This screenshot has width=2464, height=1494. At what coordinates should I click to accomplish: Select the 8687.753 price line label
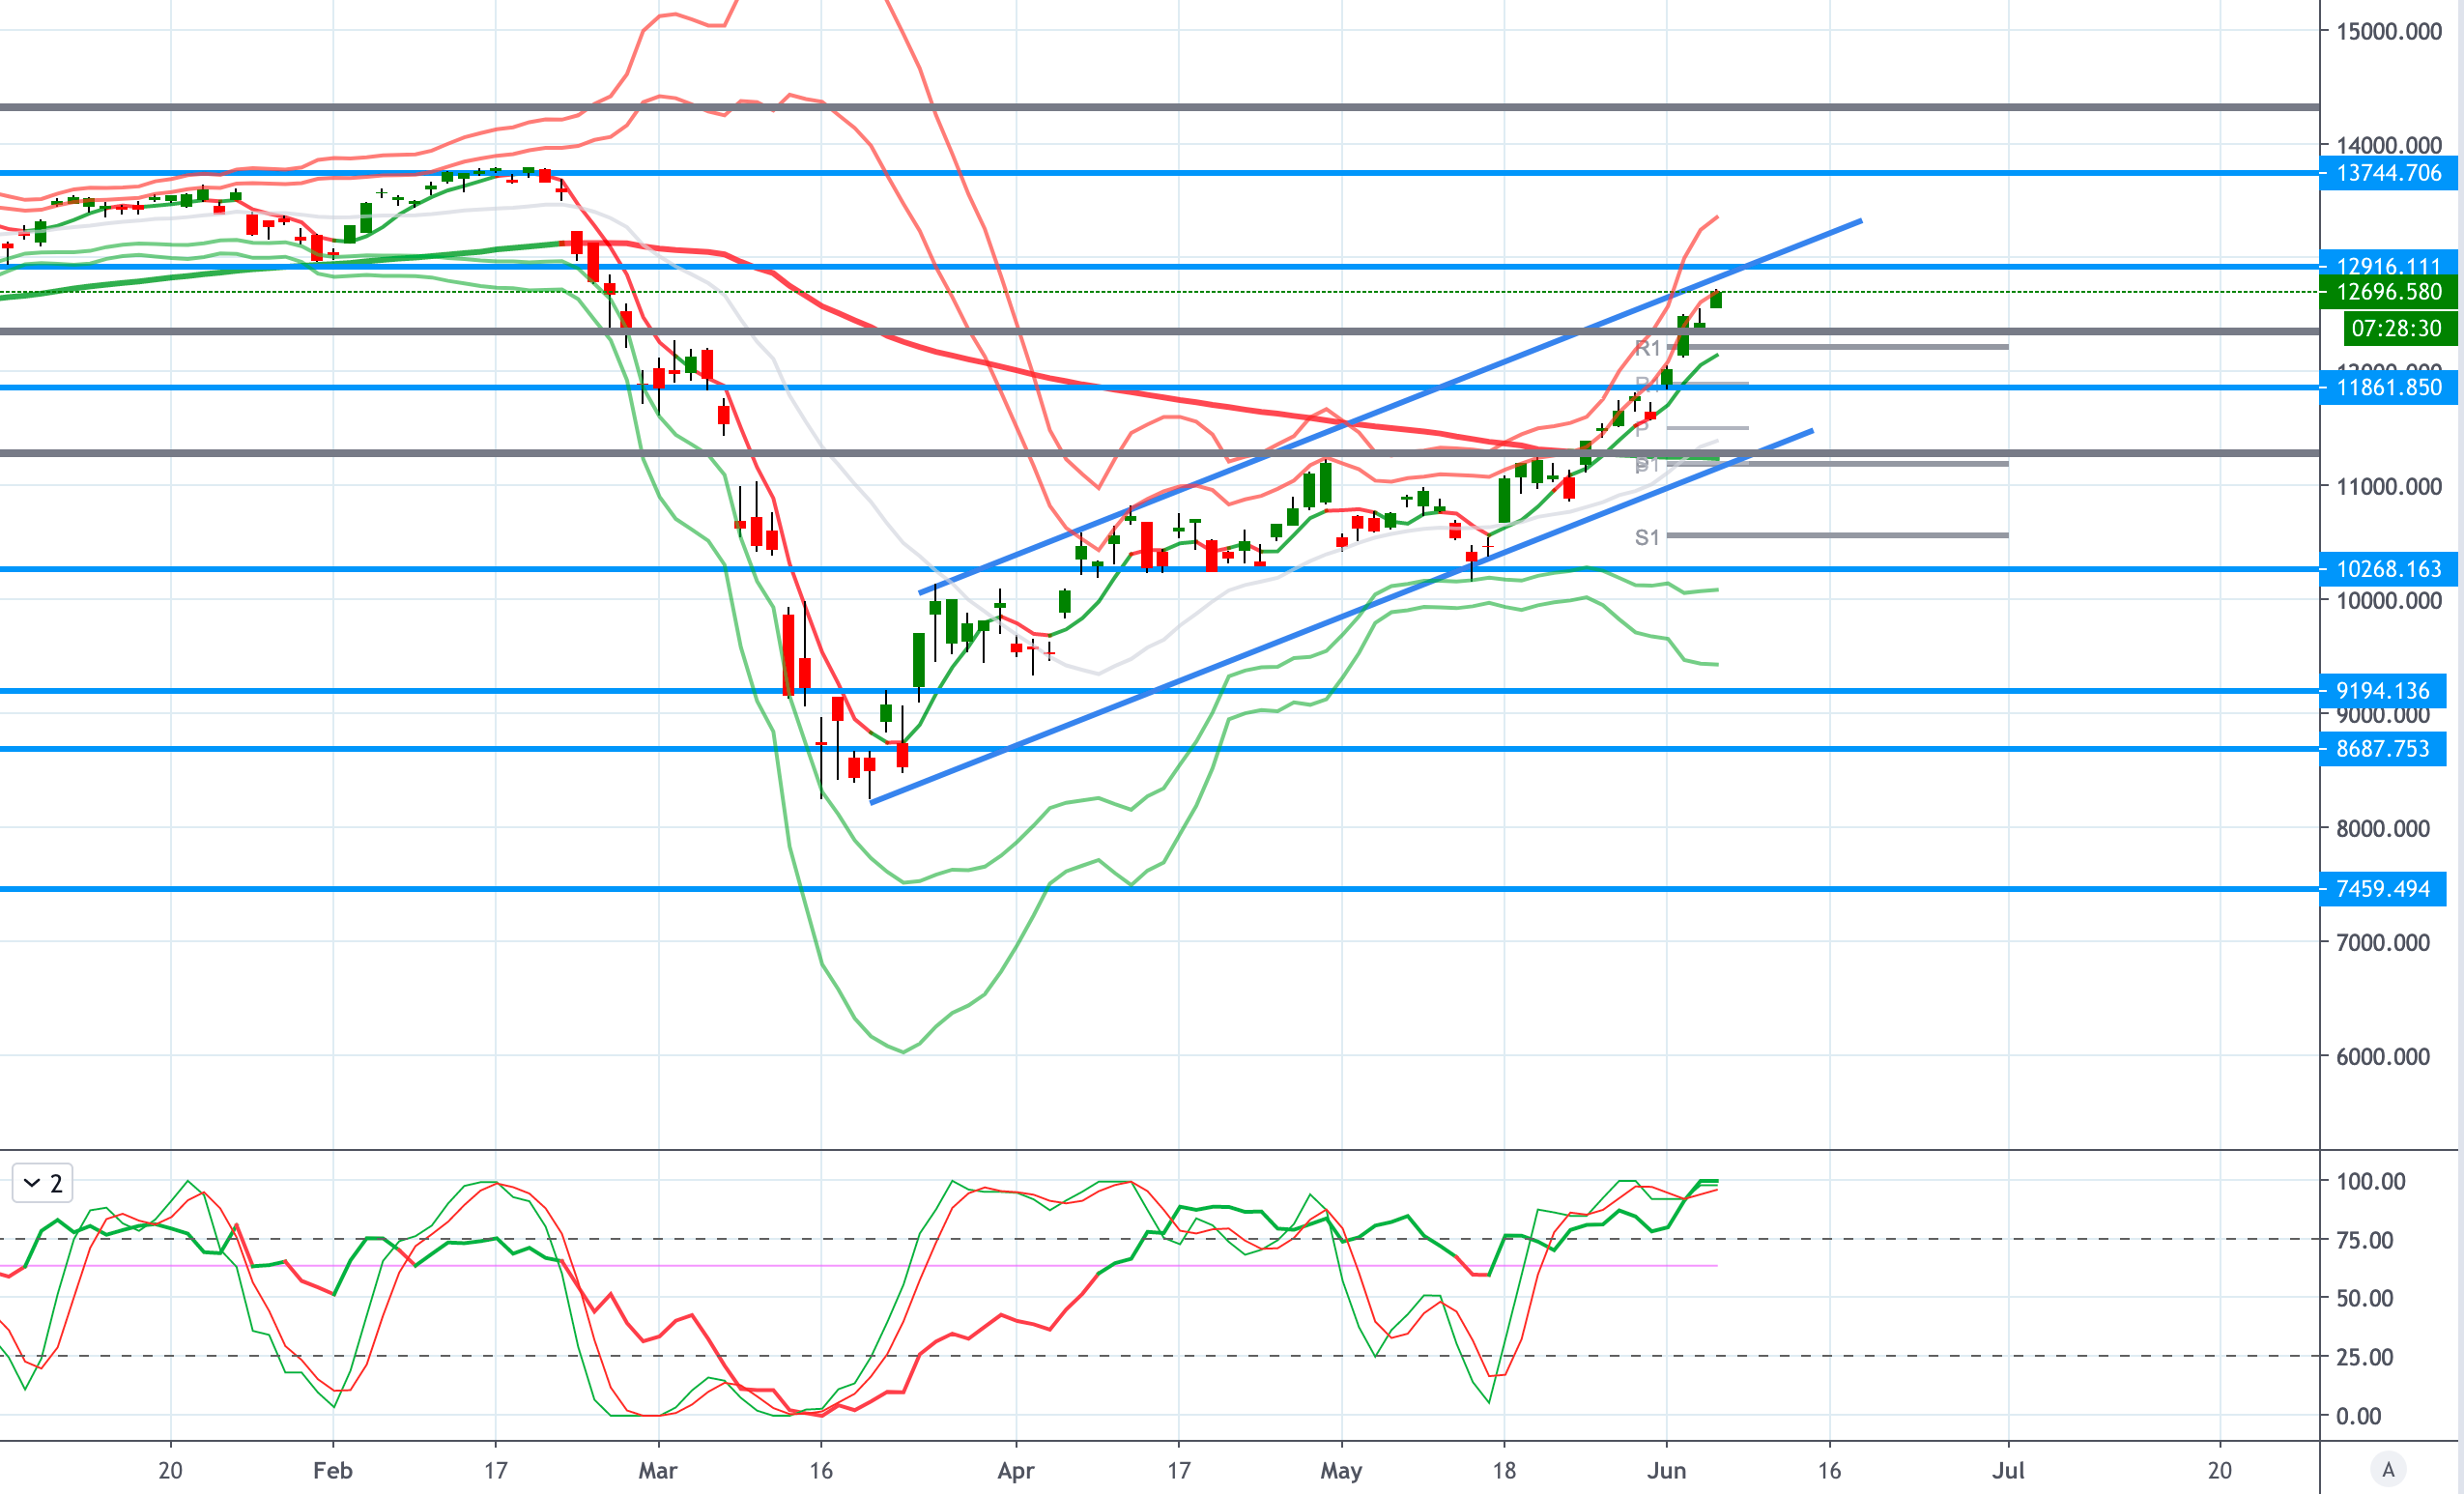coord(2382,748)
